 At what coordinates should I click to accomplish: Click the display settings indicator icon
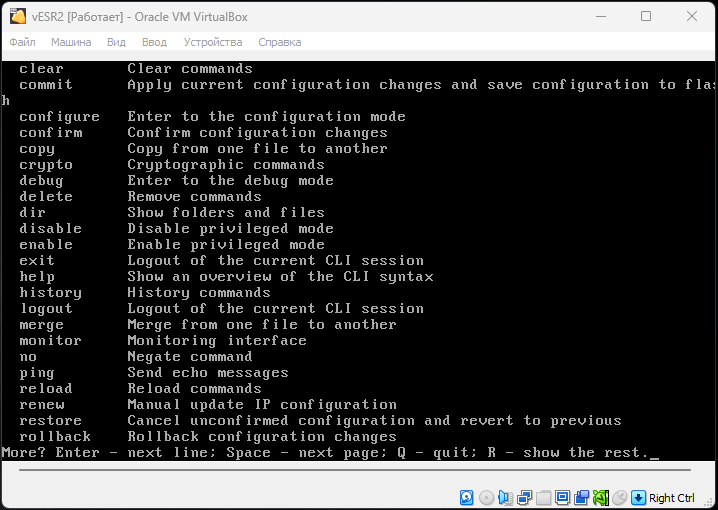click(562, 497)
